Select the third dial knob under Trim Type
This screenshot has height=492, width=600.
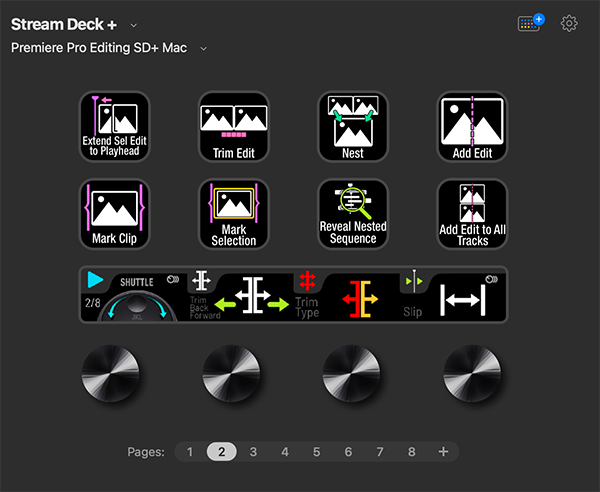click(x=351, y=373)
